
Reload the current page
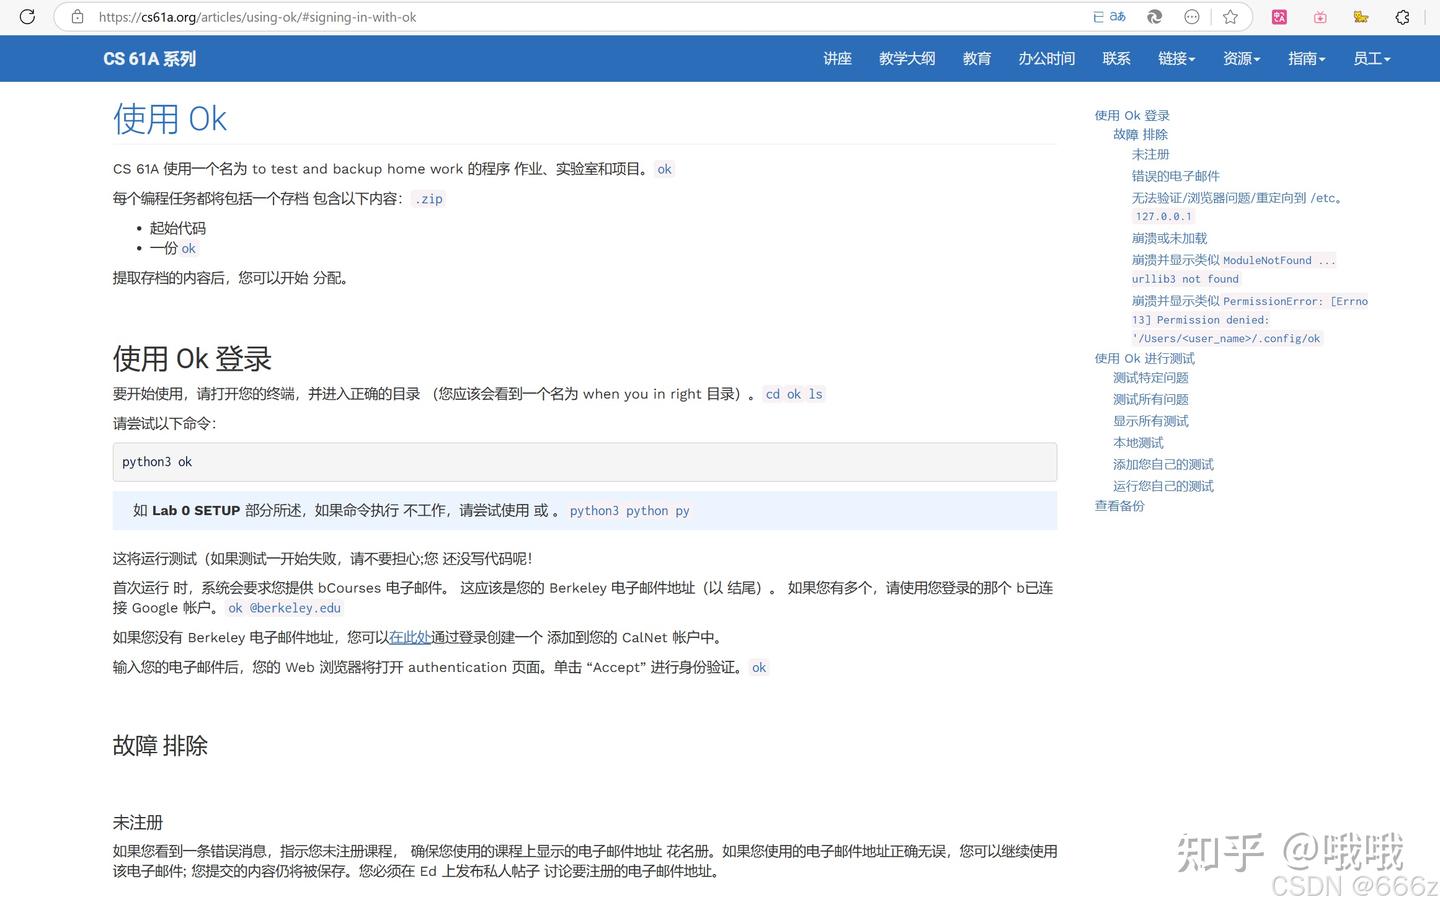[27, 17]
